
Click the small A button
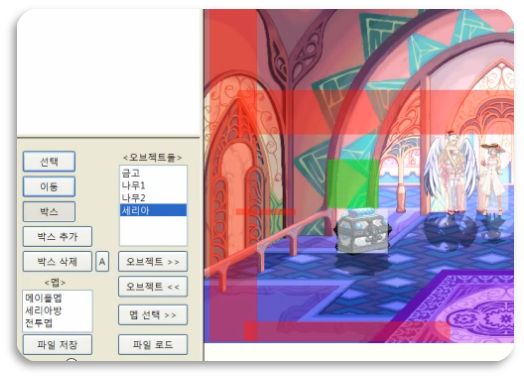pos(102,261)
